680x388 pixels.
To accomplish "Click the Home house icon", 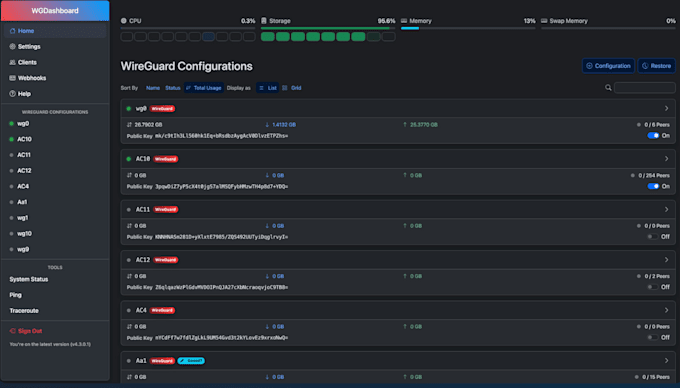I will (13, 31).
